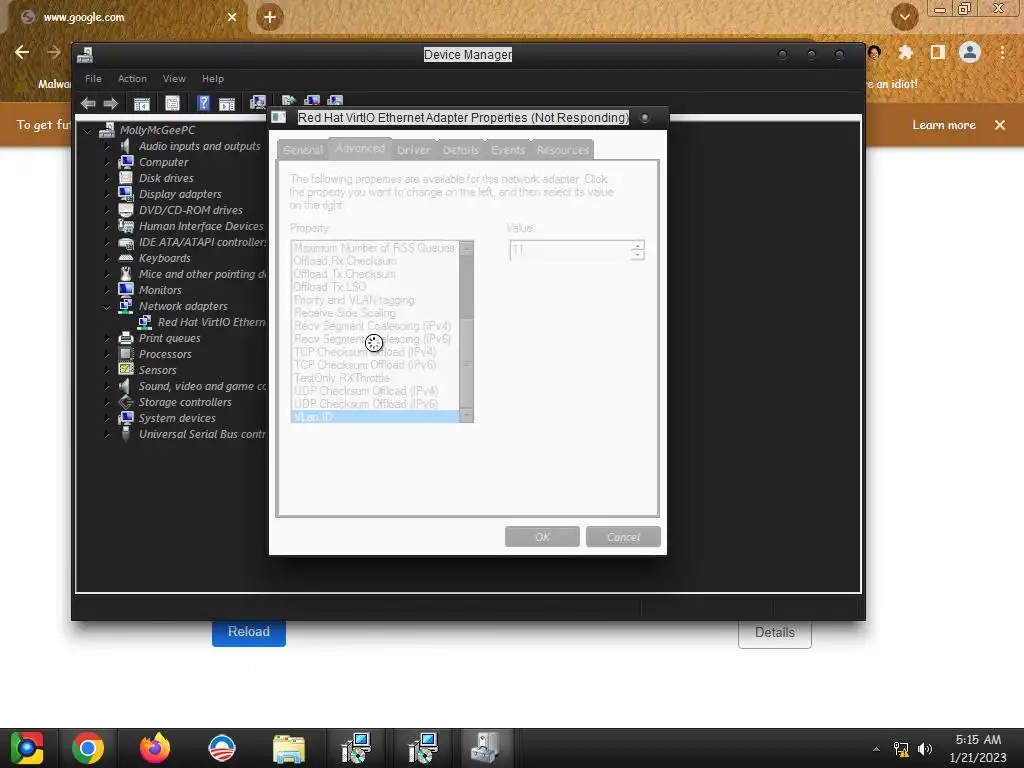
Task: Click the blue Reload button in Chrome
Action: click(x=249, y=632)
